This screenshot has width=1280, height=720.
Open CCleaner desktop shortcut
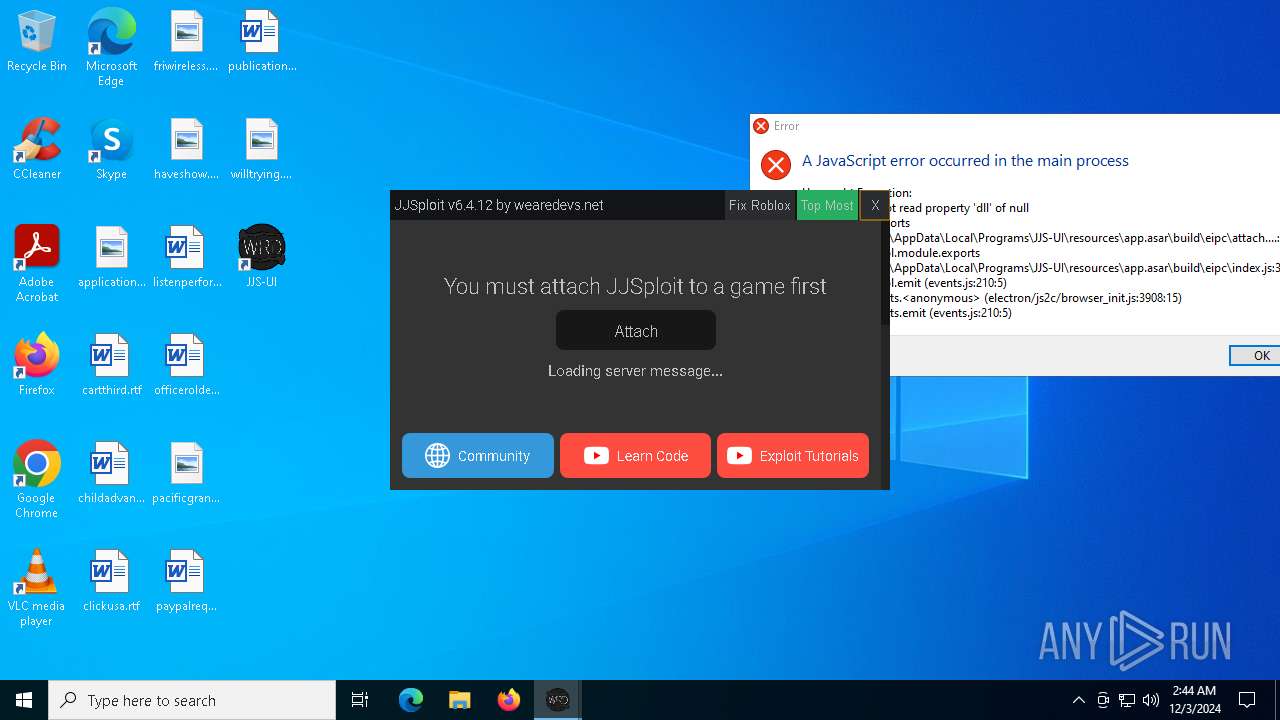tap(37, 150)
